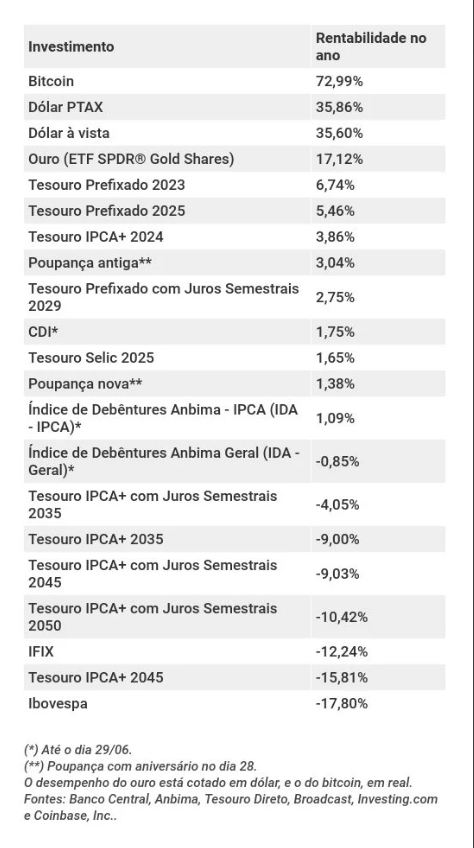Select the Poupança nova row
Viewport: 474px width, 848px height.
234,384
